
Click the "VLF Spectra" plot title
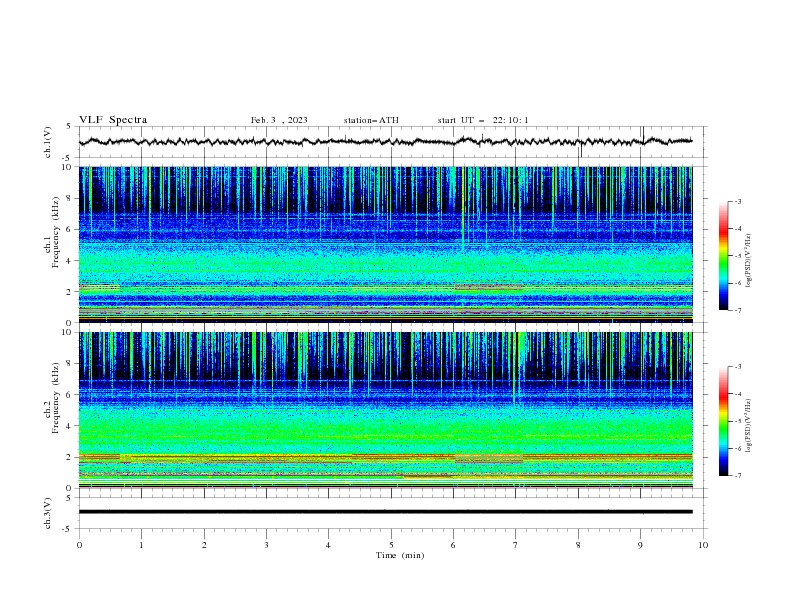(x=113, y=120)
